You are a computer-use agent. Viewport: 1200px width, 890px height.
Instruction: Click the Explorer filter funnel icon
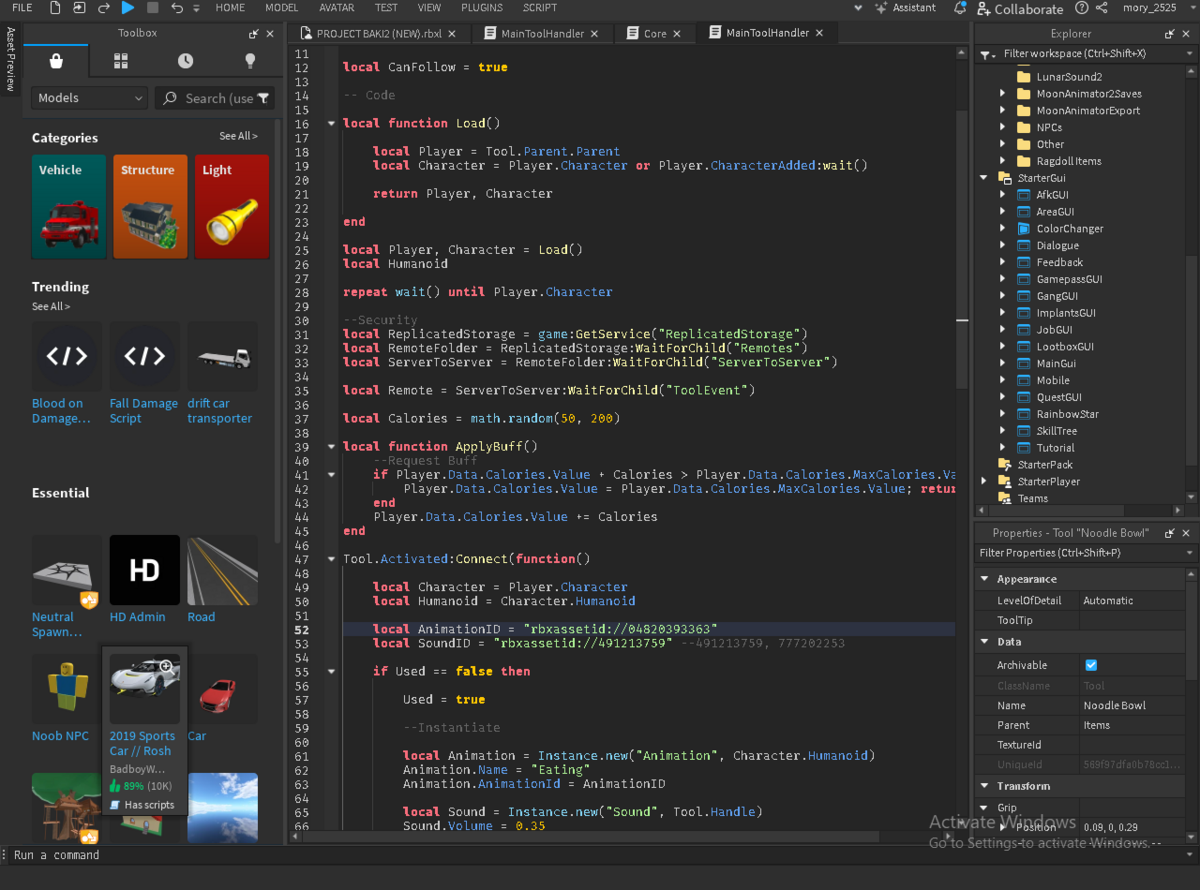tap(987, 54)
